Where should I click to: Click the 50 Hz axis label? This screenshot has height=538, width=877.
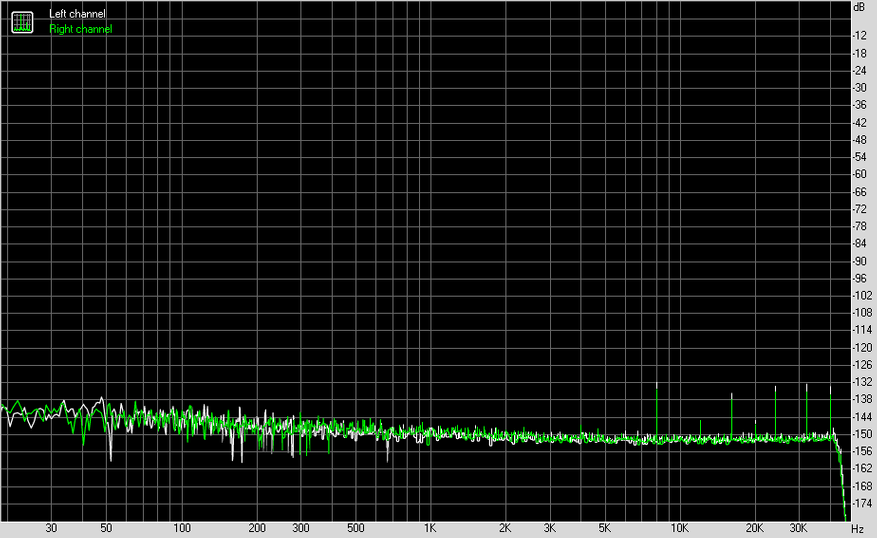106,528
